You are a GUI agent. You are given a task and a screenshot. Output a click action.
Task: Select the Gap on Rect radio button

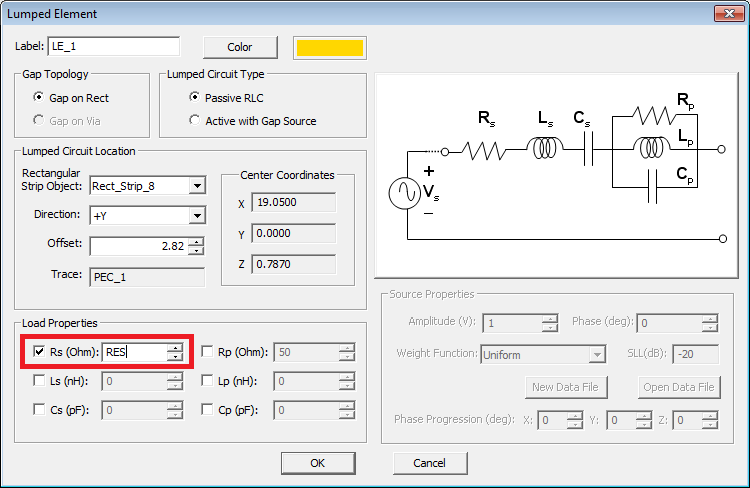pyautogui.click(x=39, y=98)
